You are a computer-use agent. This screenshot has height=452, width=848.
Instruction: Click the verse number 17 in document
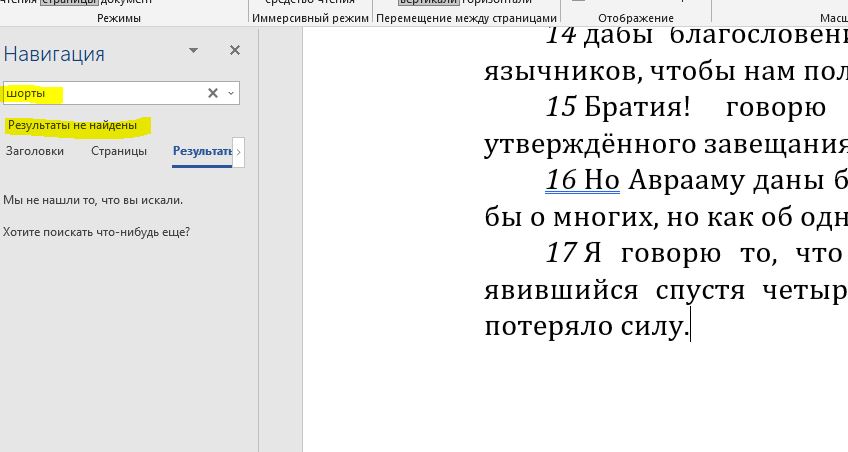pos(561,252)
